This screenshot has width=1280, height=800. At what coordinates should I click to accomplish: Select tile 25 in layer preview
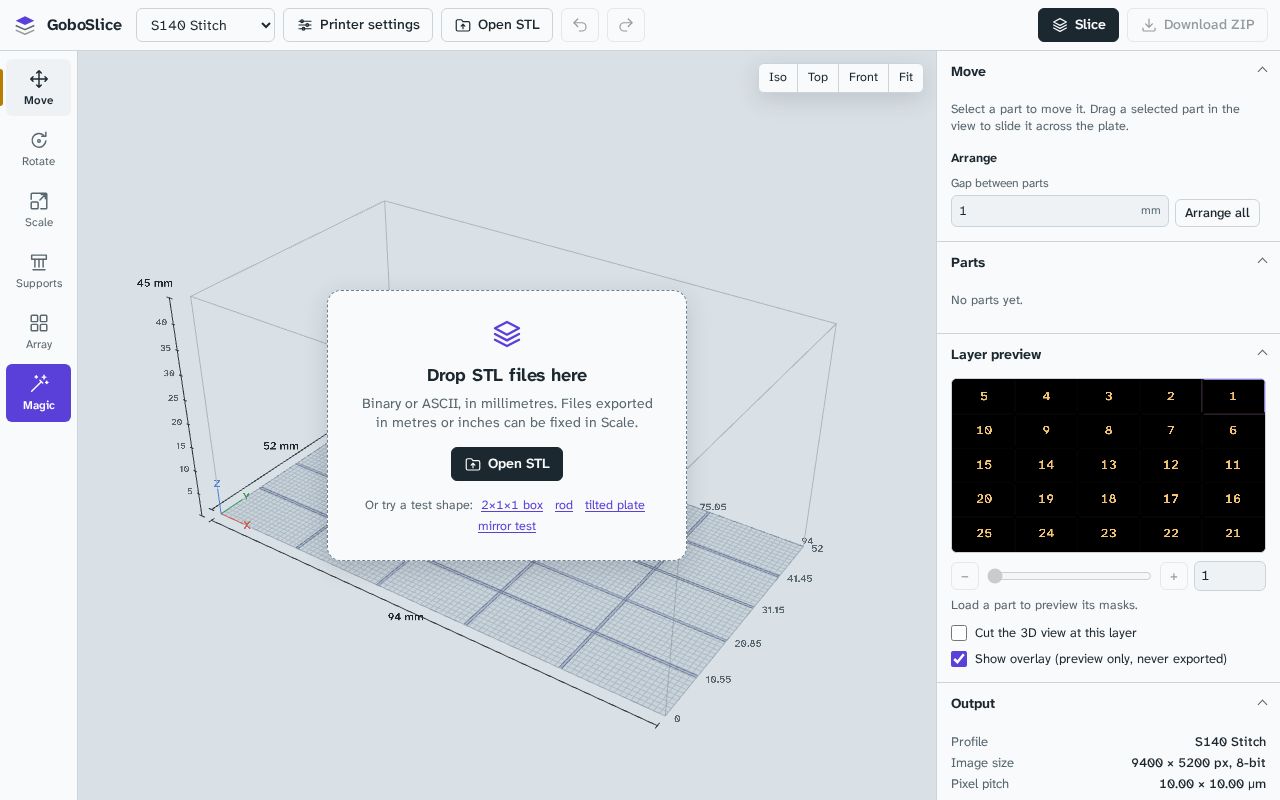[x=984, y=533]
